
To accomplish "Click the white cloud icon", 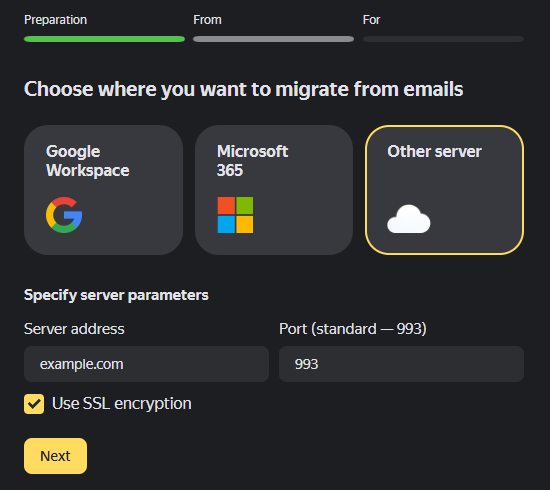I will pyautogui.click(x=409, y=219).
